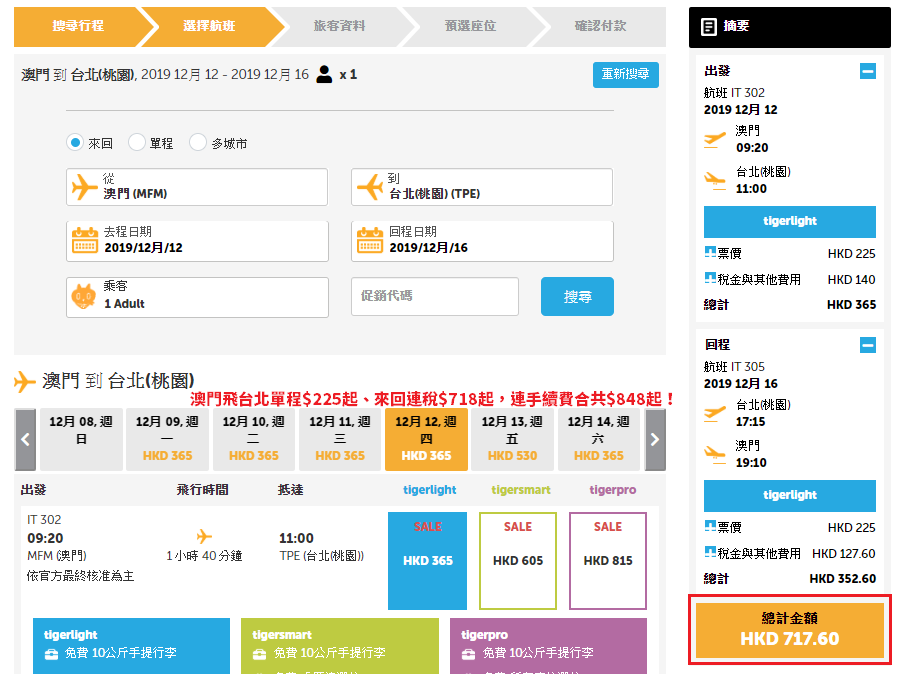905x674 pixels.
Task: Click the airplane icon beside 澳門 到 台北(桃園) heading
Action: click(x=25, y=381)
